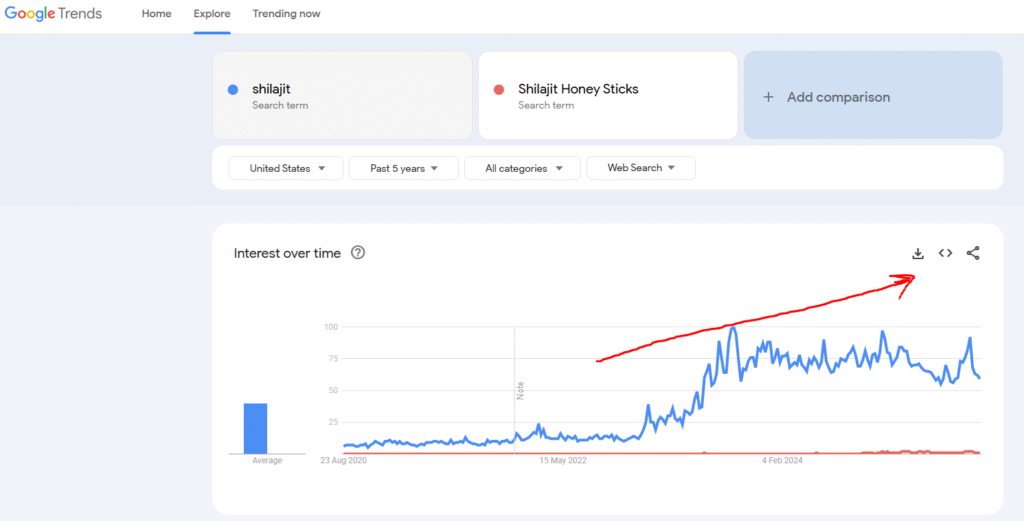Open the Trending now tab
Screen dimensions: 1024x521
(287, 14)
